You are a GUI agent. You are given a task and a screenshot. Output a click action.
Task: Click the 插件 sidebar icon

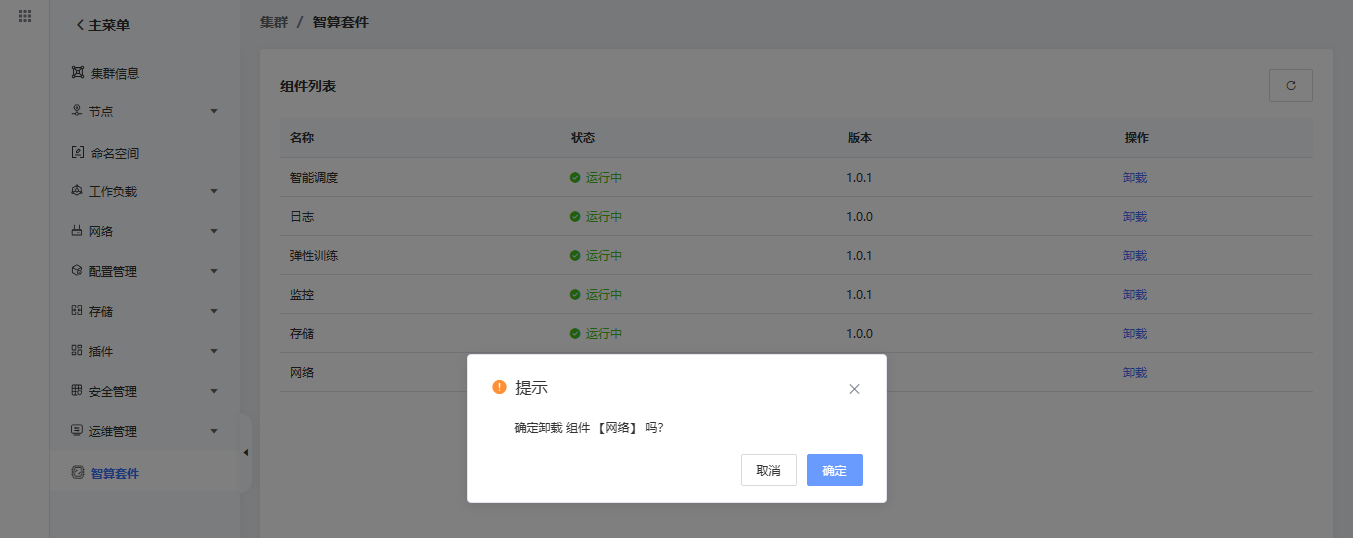(77, 350)
